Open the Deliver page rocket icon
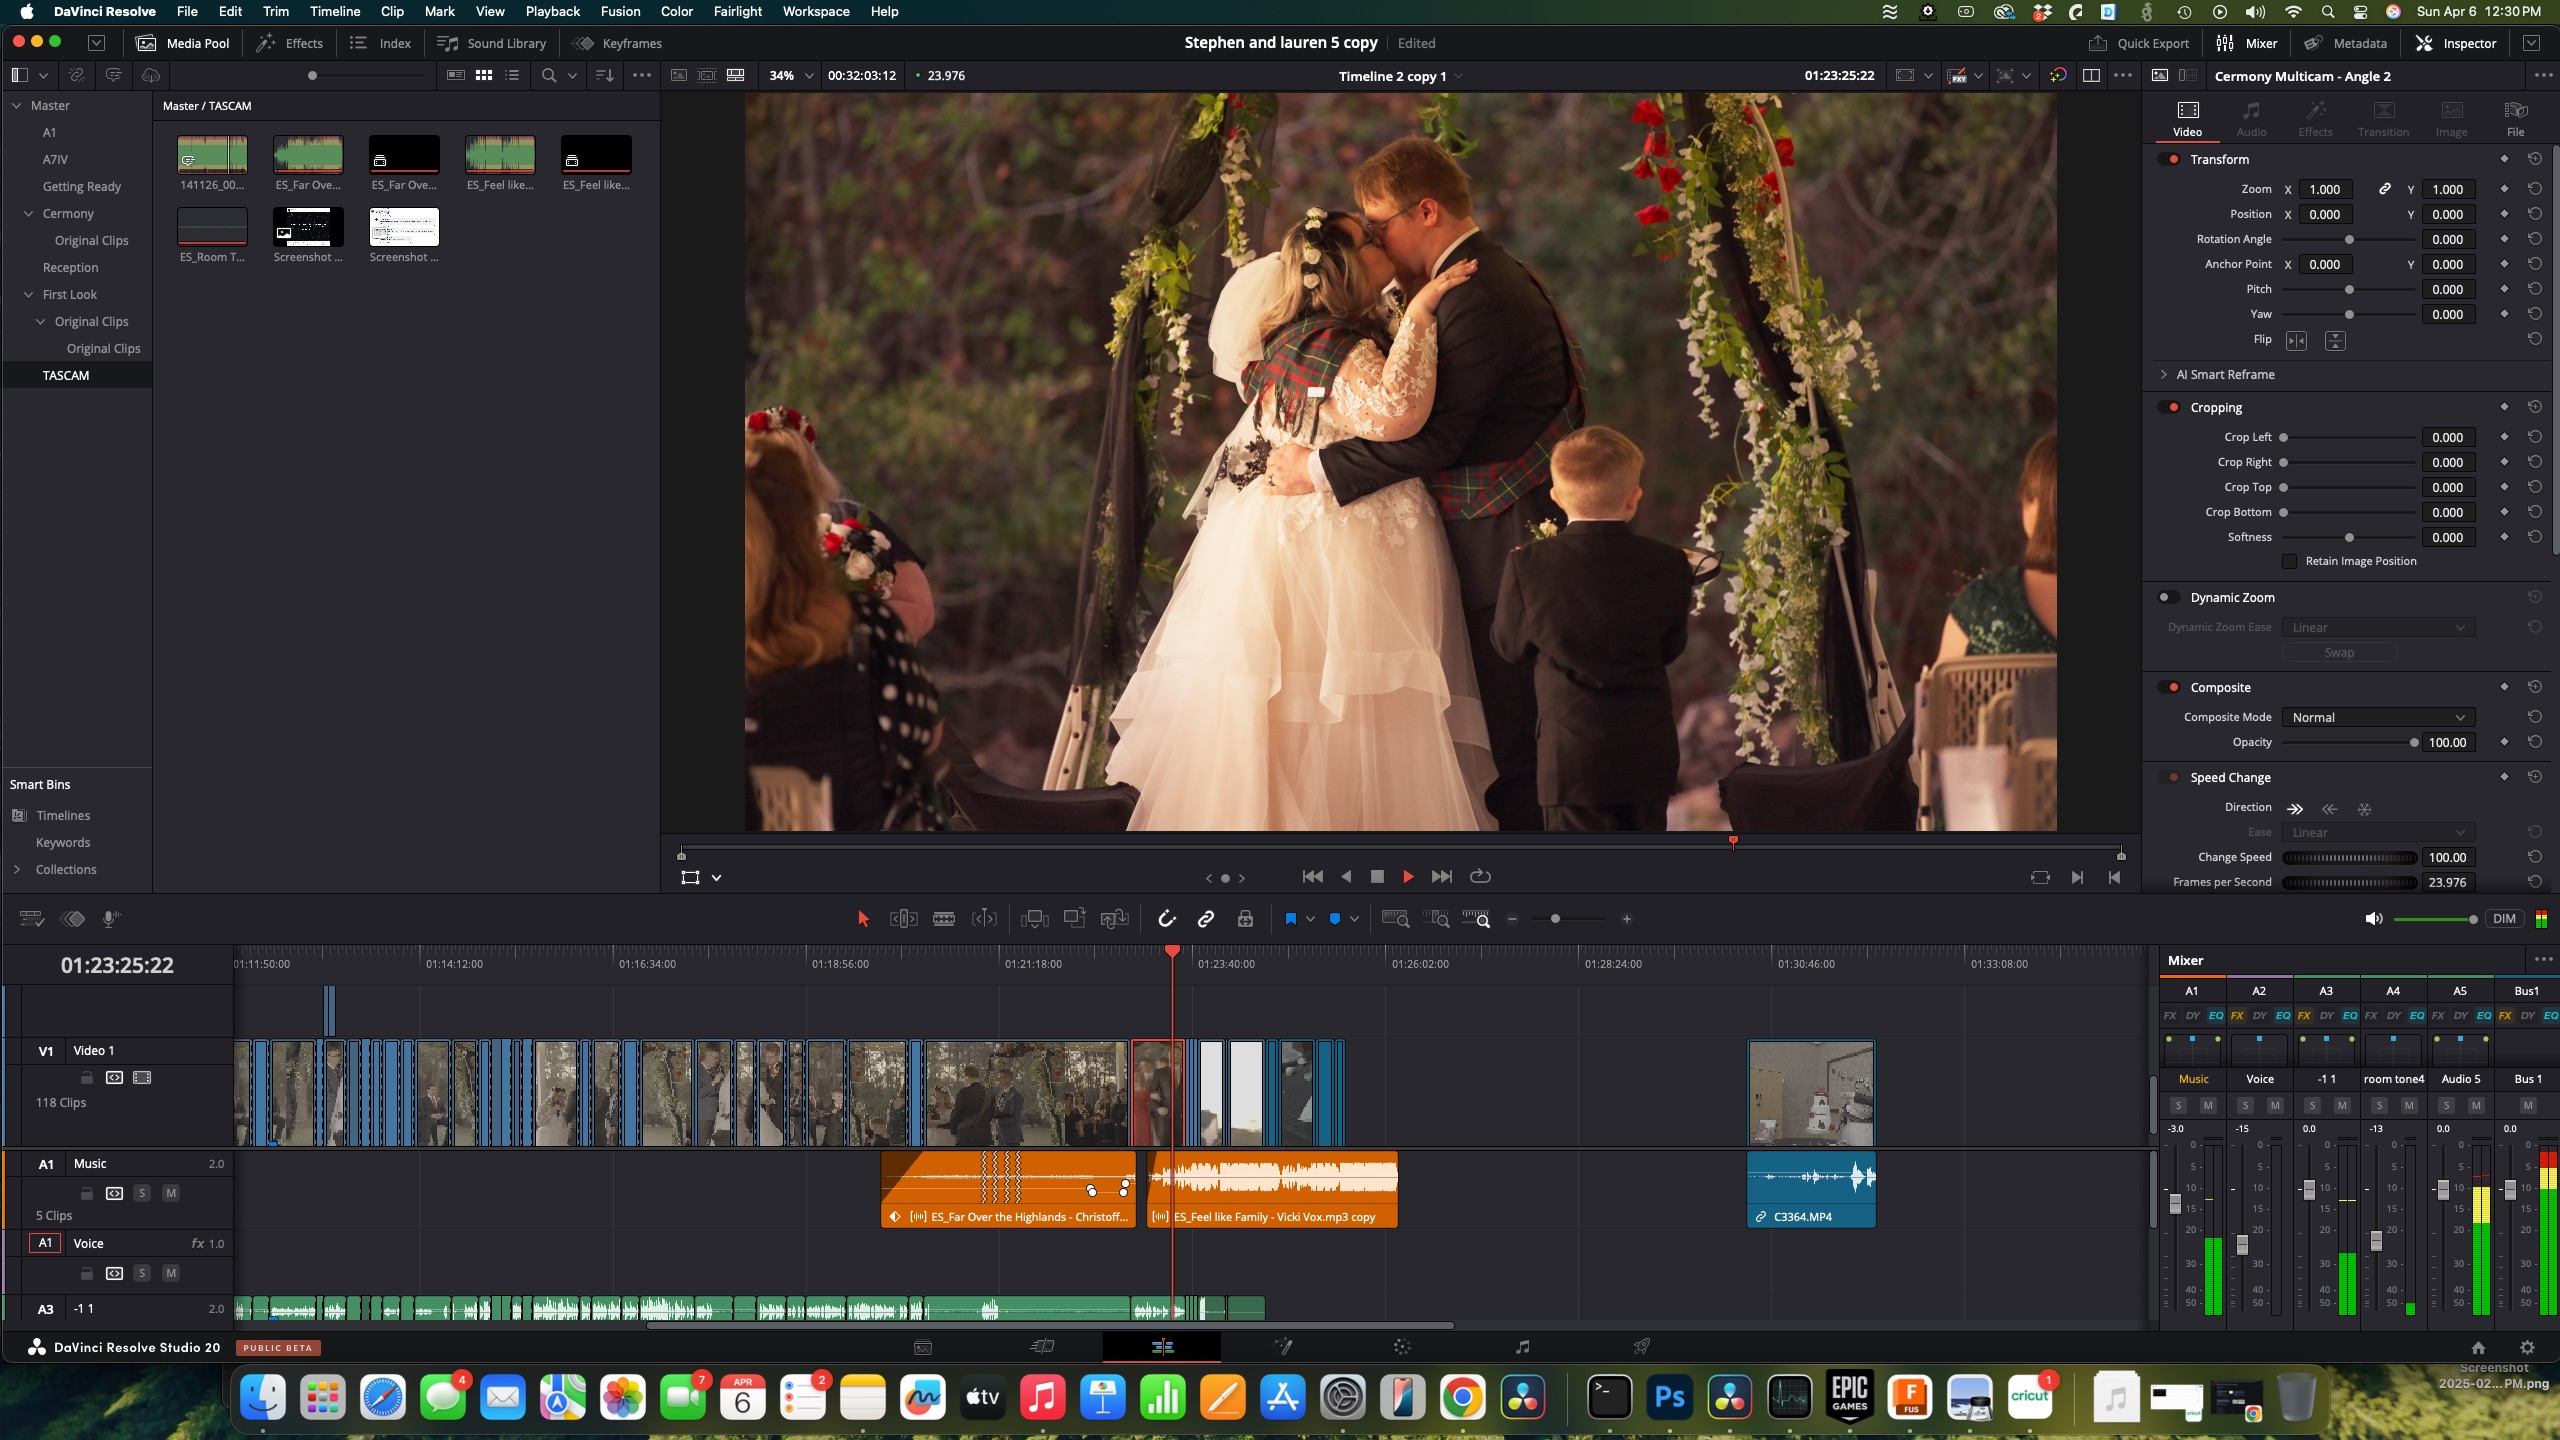2560x1440 pixels. point(1641,1347)
